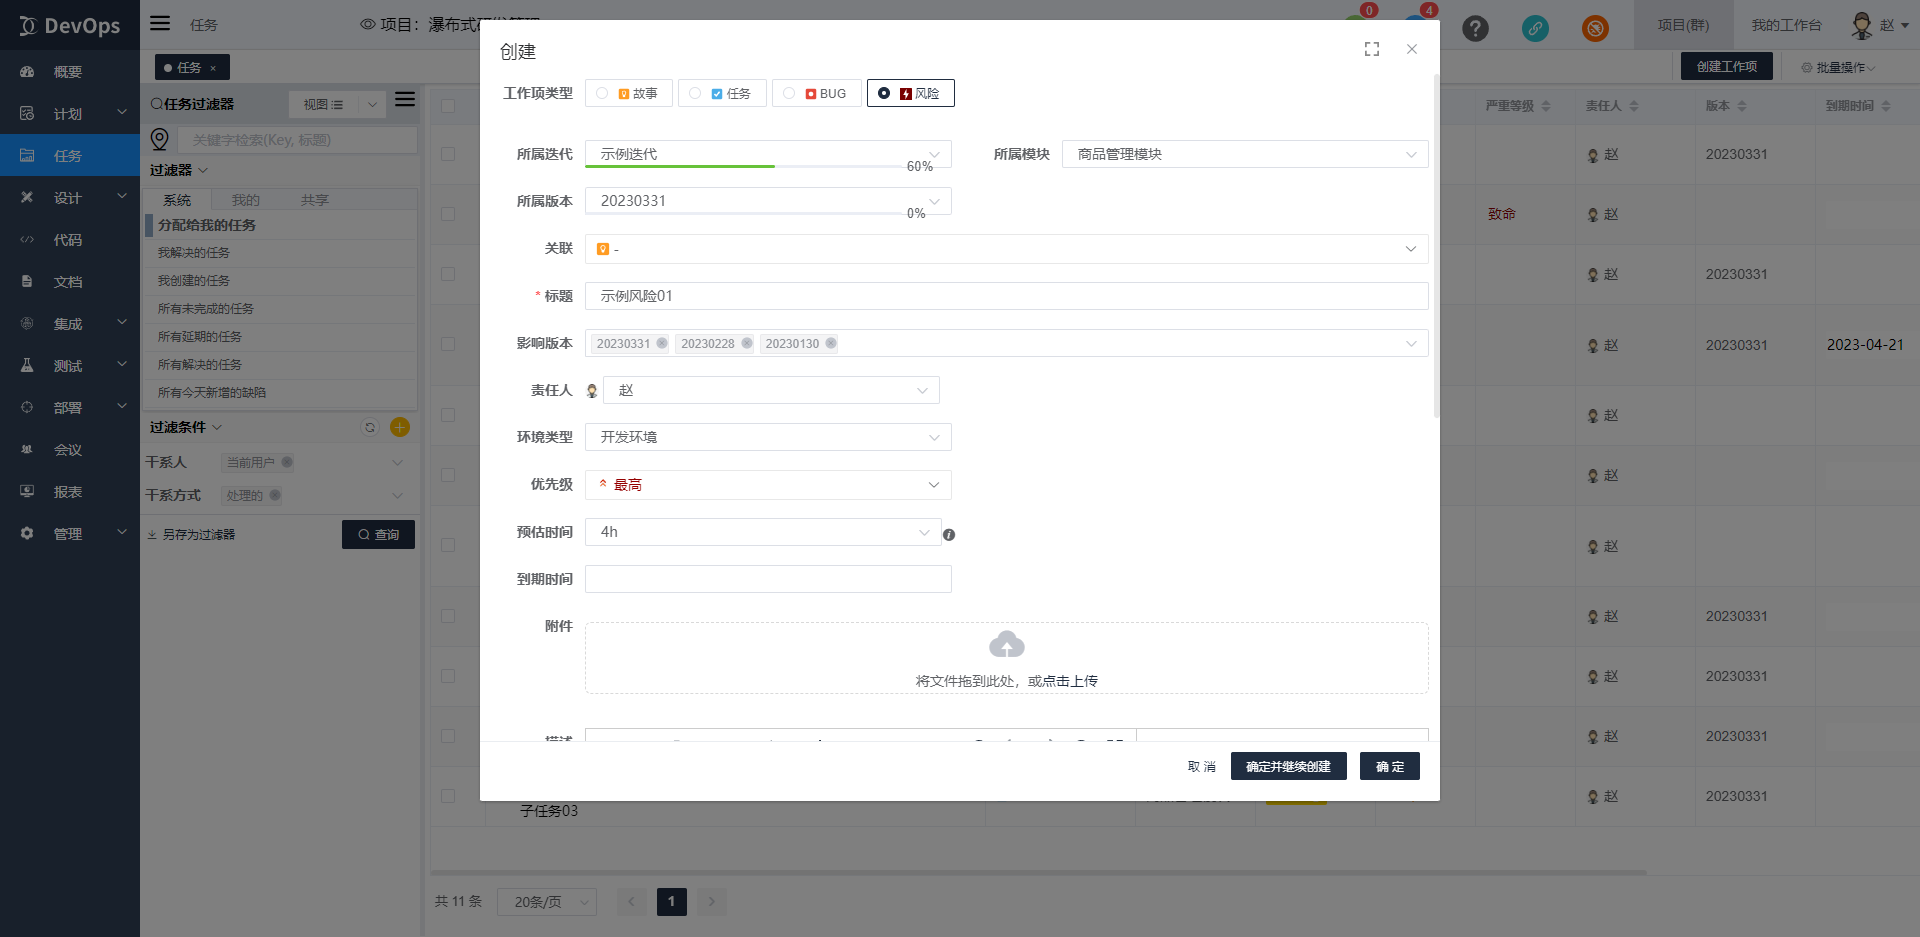1920x937 pixels.
Task: Click 确定并继续创建 button
Action: click(1288, 767)
